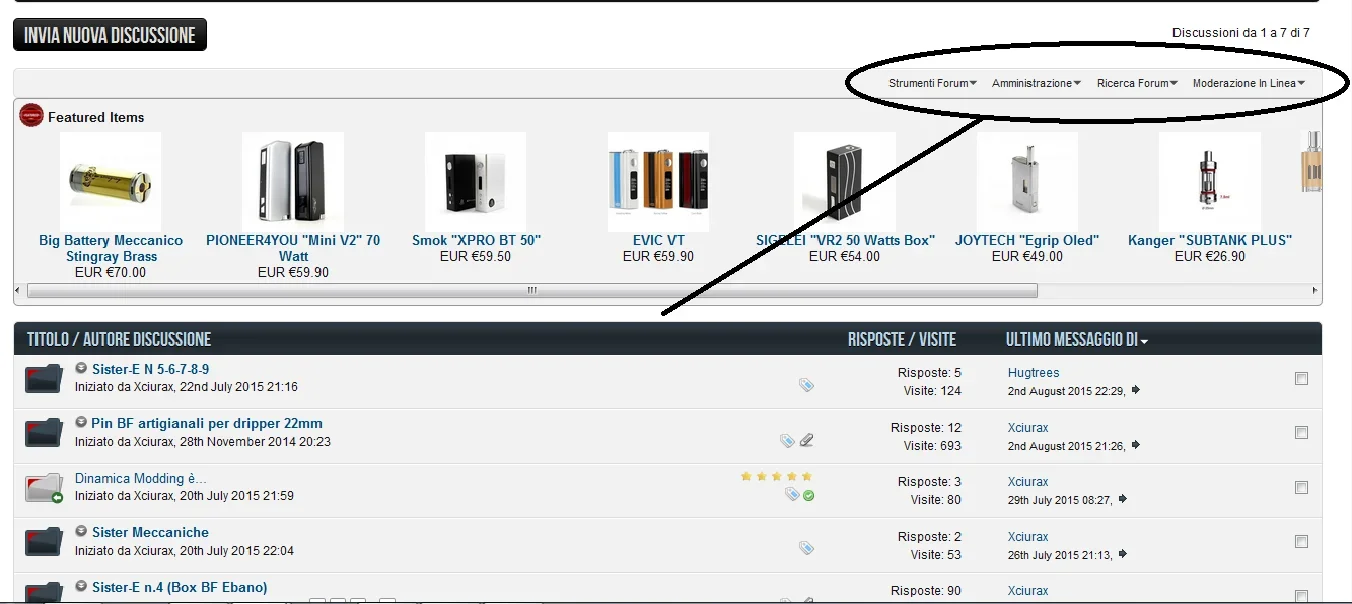Open the Dinamica Modding è... thread
1352x604 pixels.
tap(141, 478)
